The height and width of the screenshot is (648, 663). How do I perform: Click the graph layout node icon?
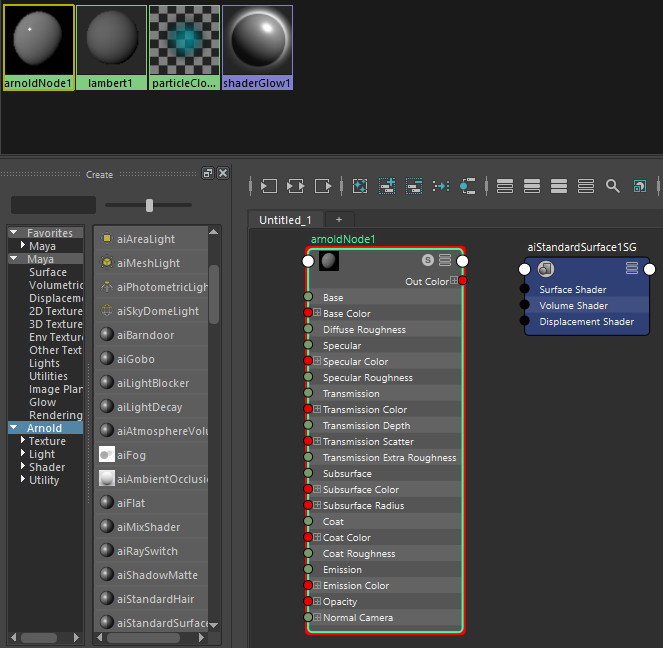[468, 186]
